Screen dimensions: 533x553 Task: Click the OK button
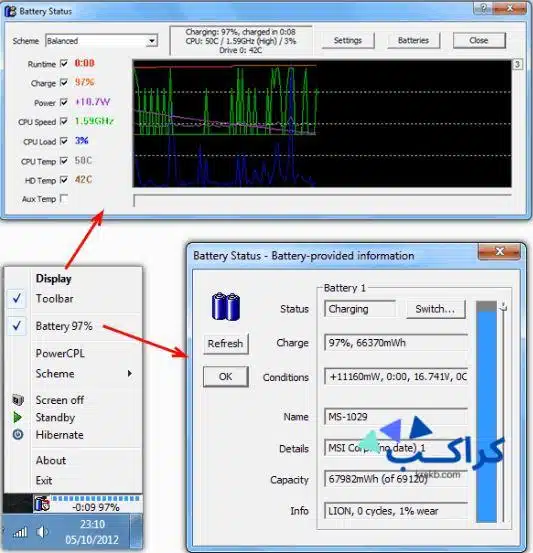click(226, 377)
